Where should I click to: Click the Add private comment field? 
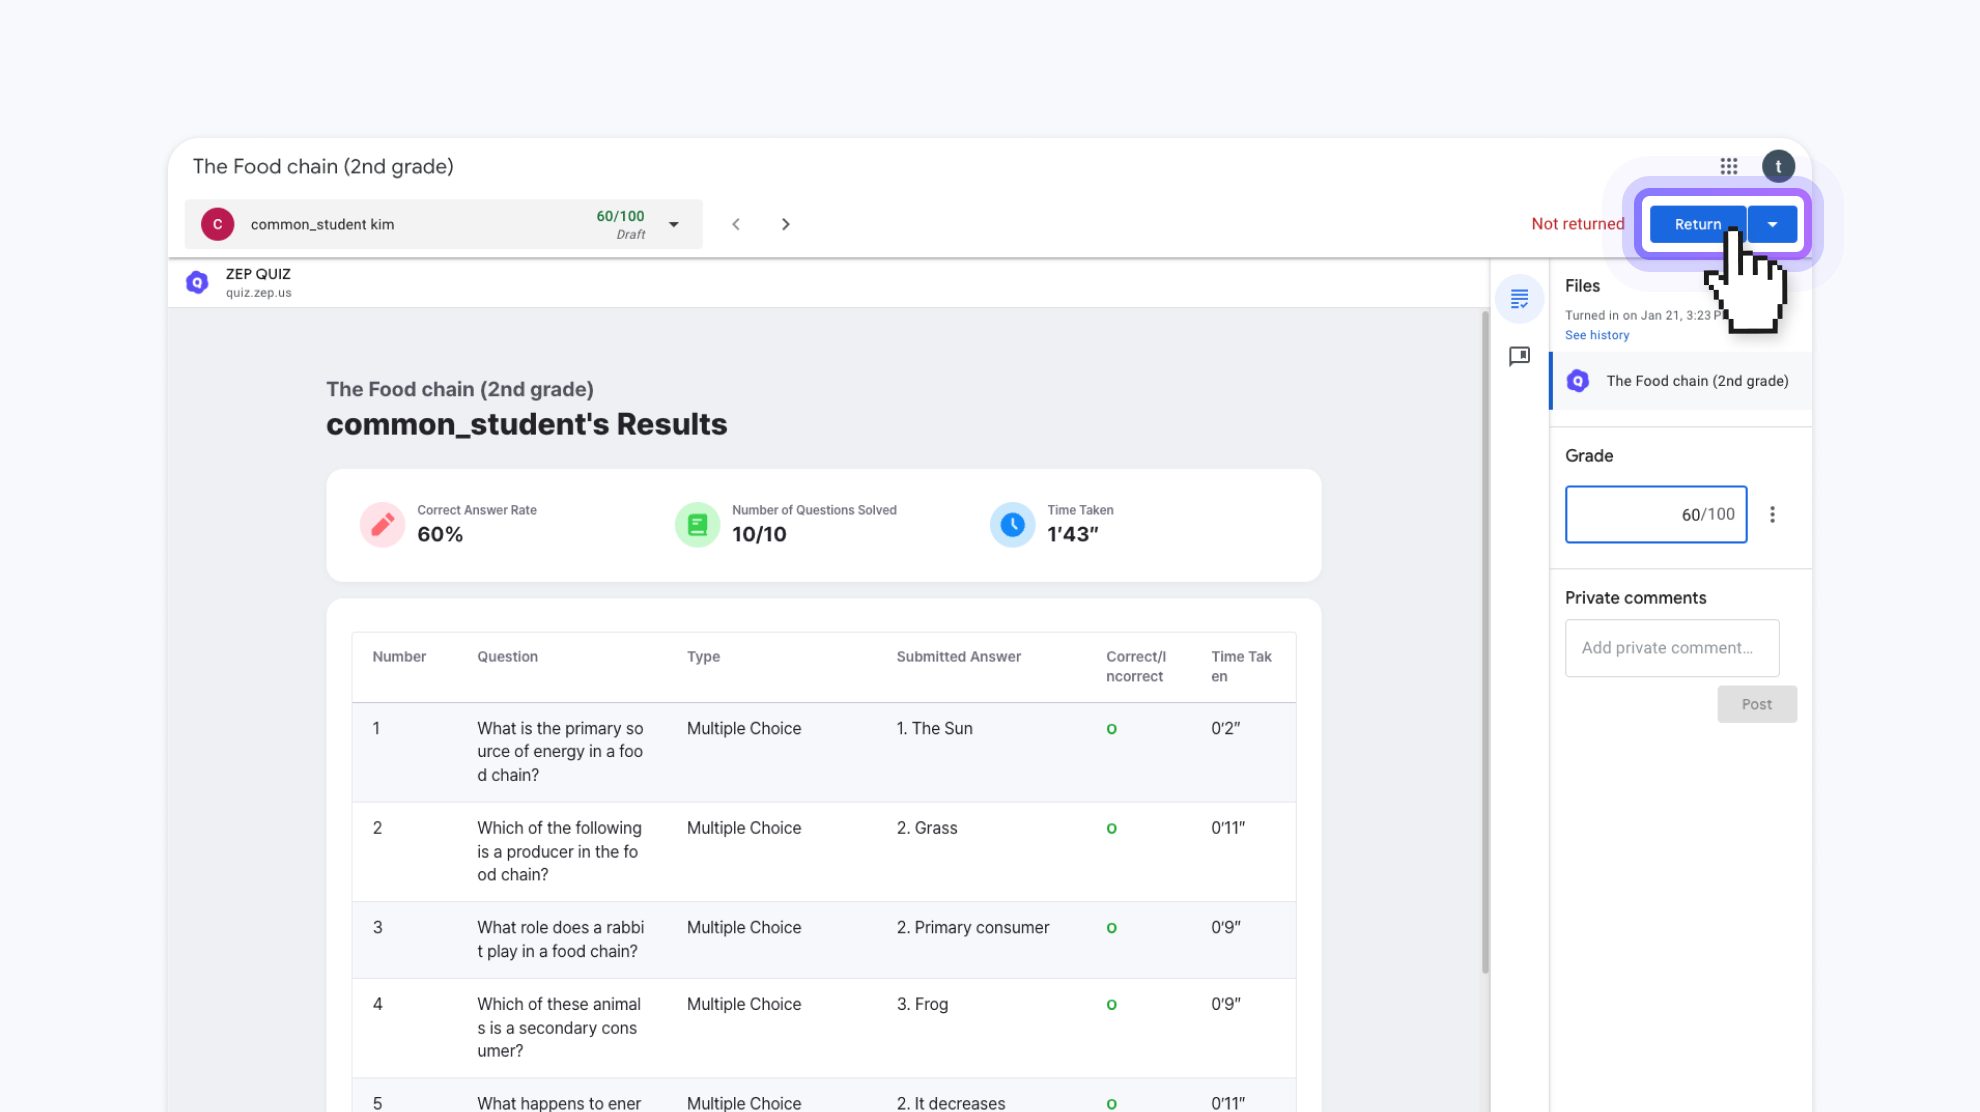[1671, 648]
